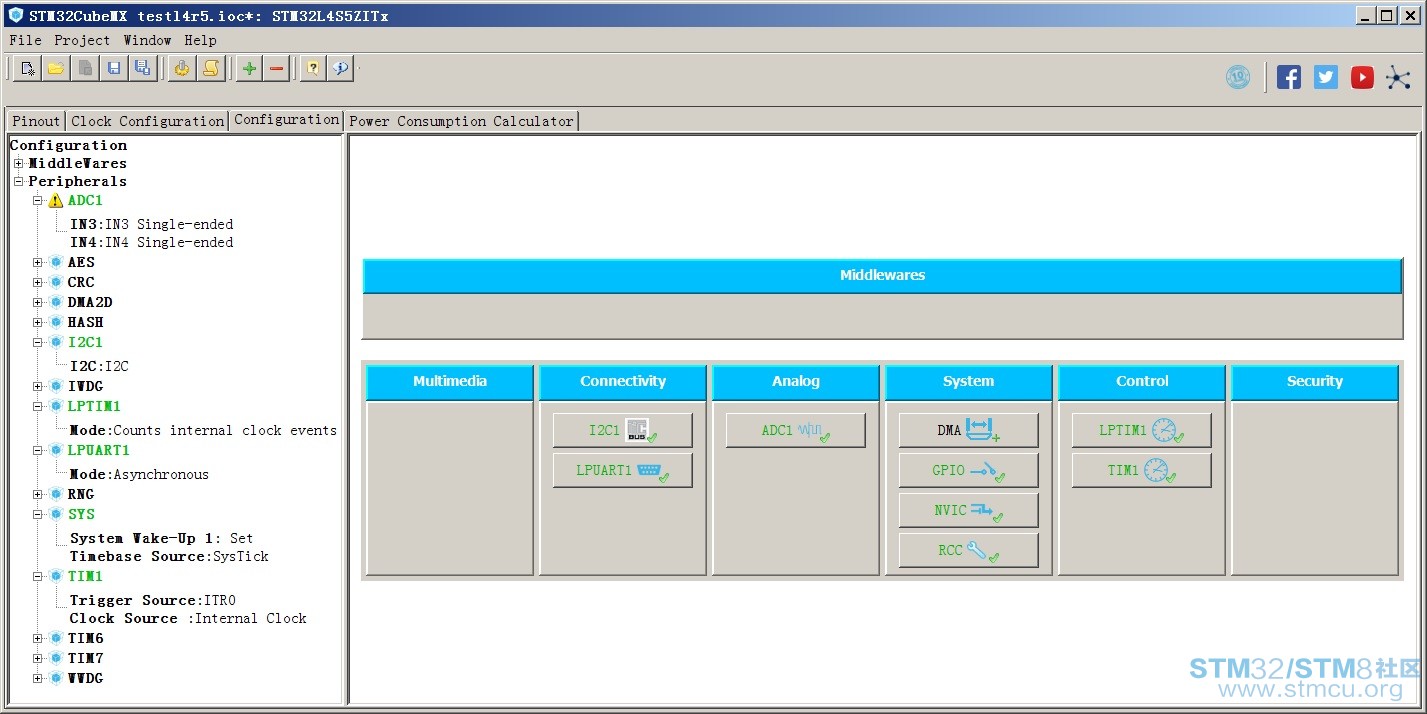Click the green plus toolbar icon
The width and height of the screenshot is (1427, 714).
[249, 68]
